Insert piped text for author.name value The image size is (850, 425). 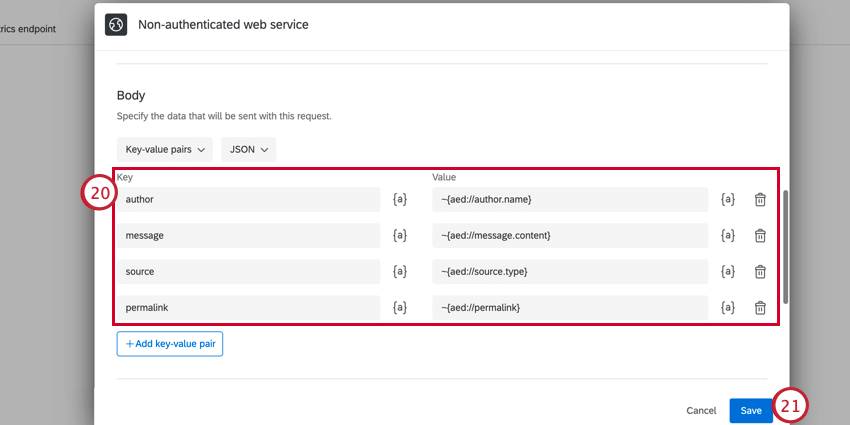(x=727, y=199)
